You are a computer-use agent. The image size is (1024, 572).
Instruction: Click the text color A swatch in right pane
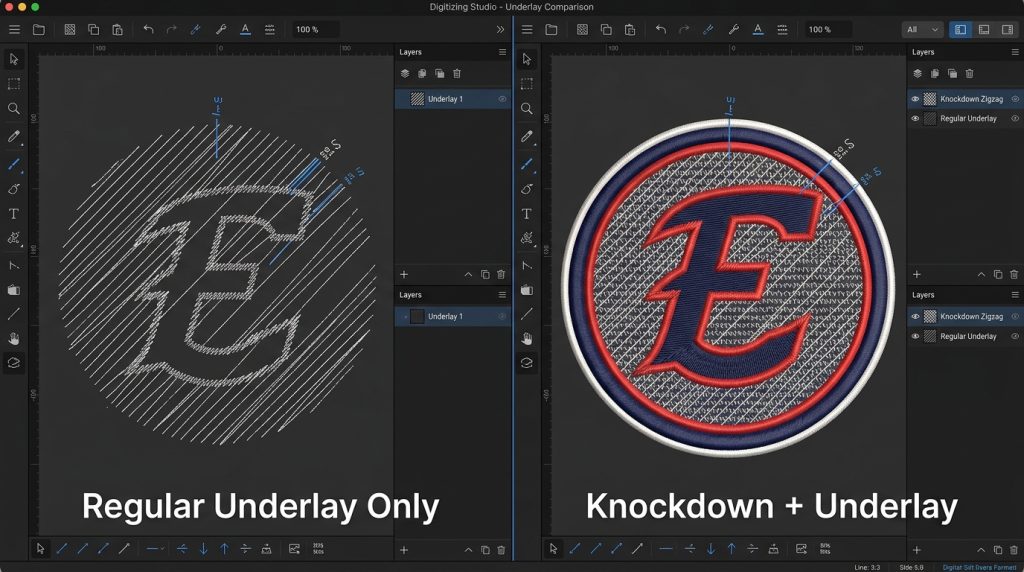[758, 29]
